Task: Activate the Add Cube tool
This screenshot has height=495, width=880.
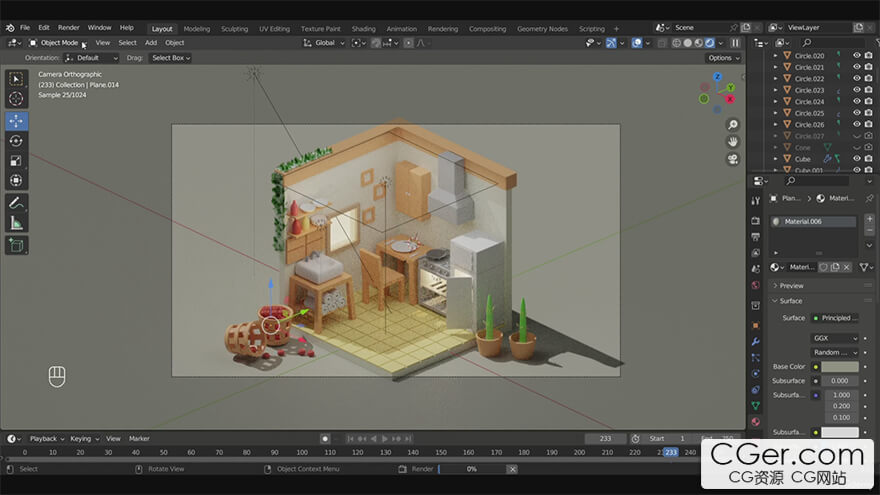Action: pyautogui.click(x=16, y=245)
